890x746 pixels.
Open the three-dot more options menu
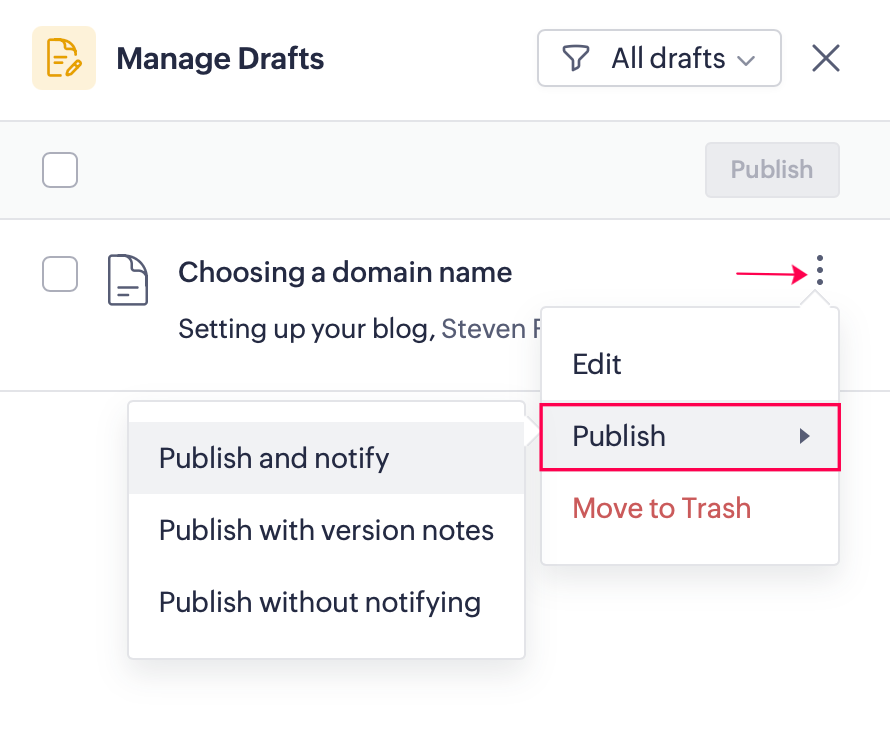click(x=819, y=270)
